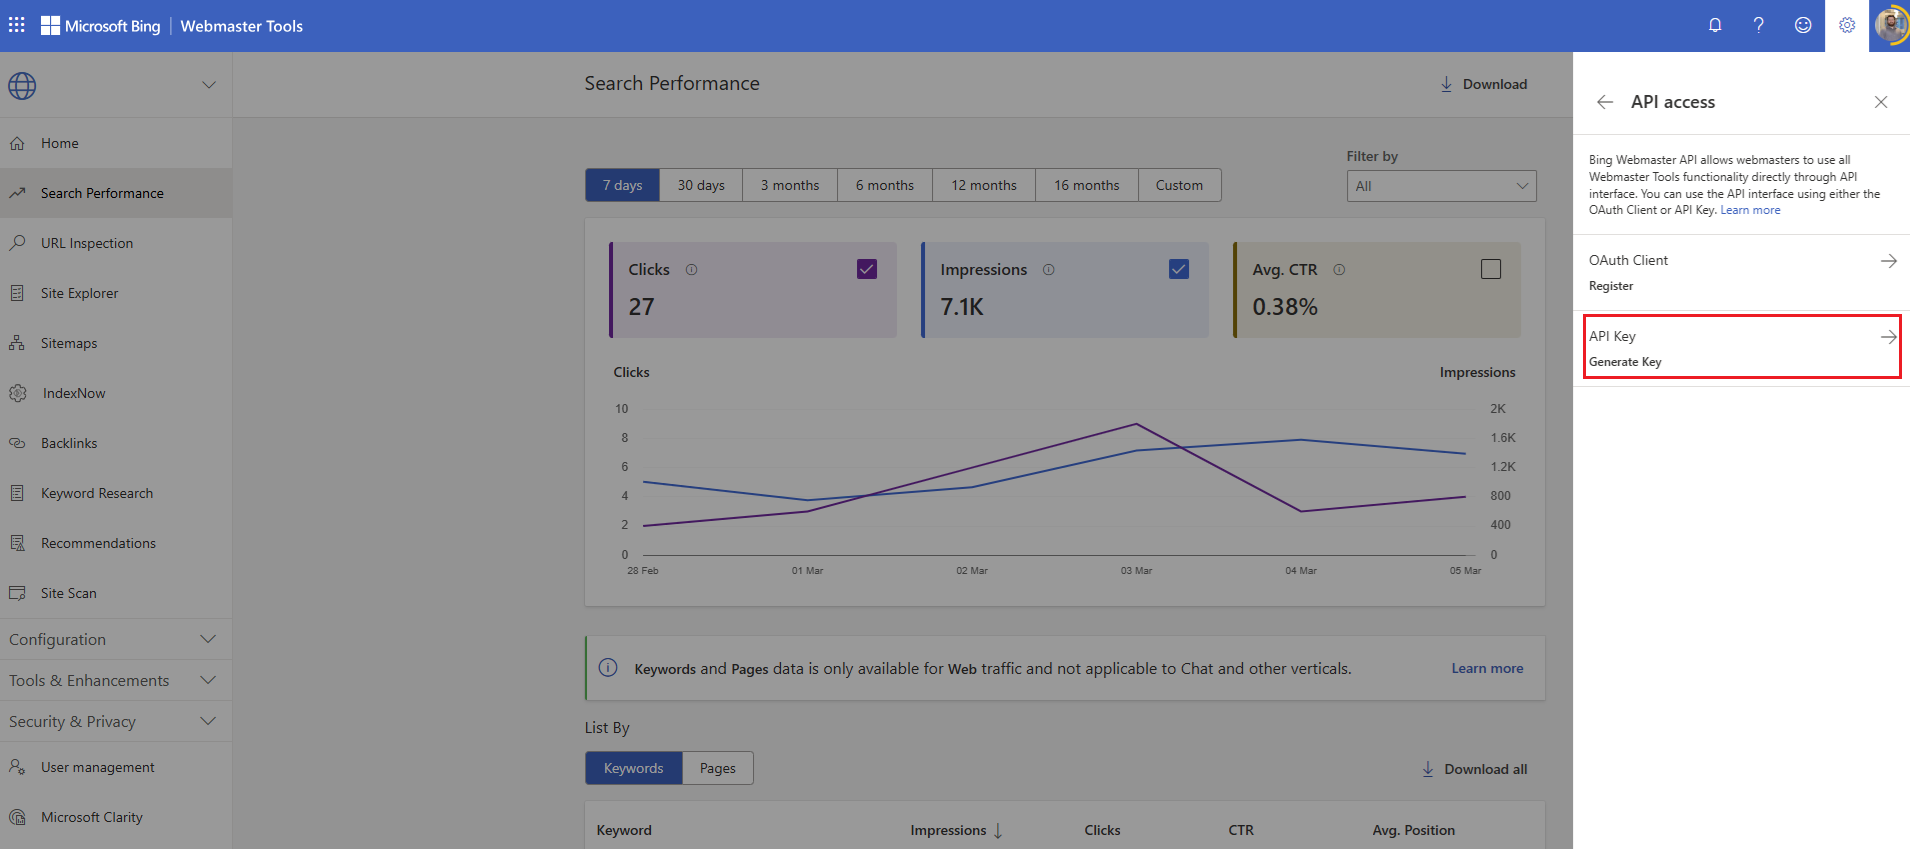Image resolution: width=1910 pixels, height=862 pixels.
Task: Uncheck the Clicks metric checkbox
Action: 867,269
